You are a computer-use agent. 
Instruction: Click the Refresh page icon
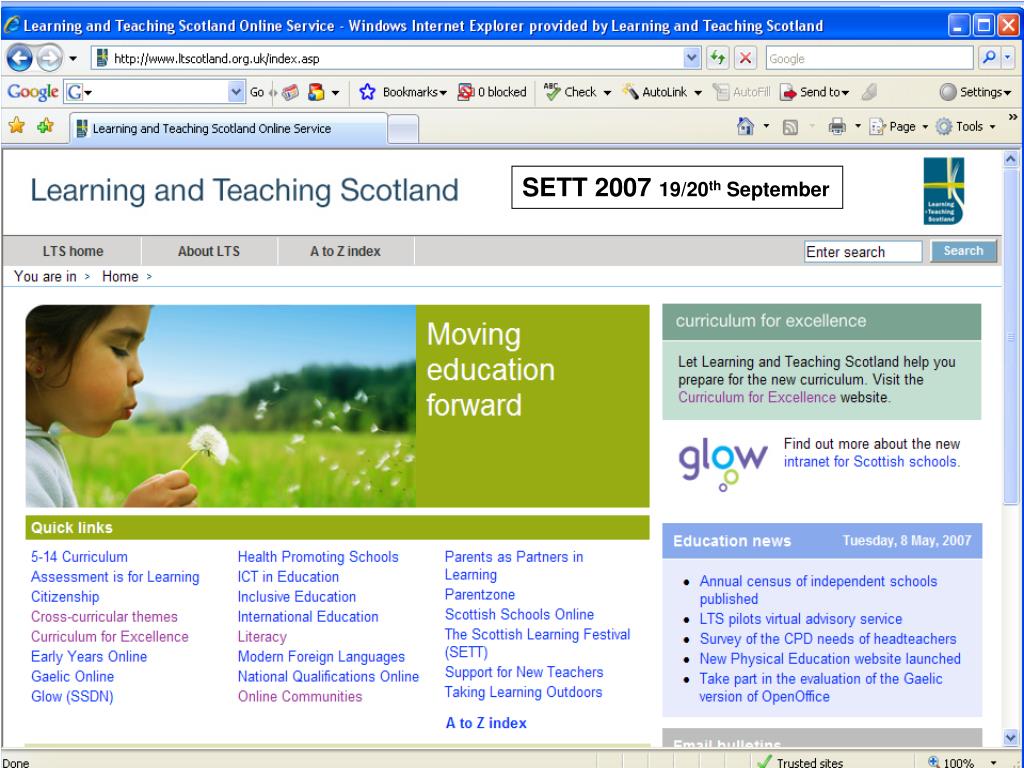tap(718, 58)
